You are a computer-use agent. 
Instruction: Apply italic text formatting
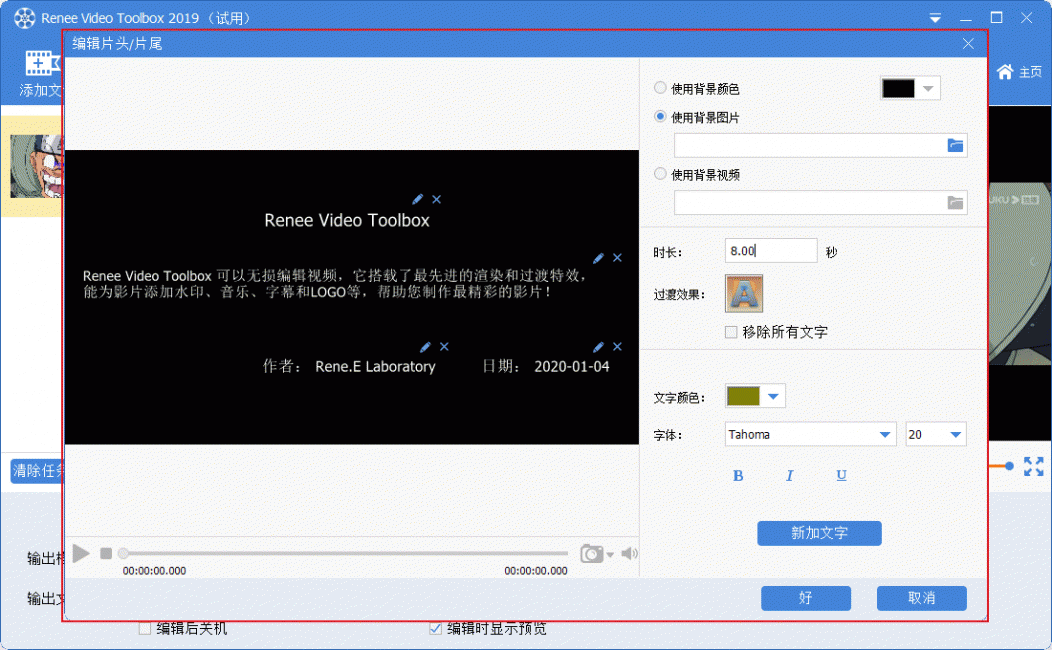[x=790, y=476]
